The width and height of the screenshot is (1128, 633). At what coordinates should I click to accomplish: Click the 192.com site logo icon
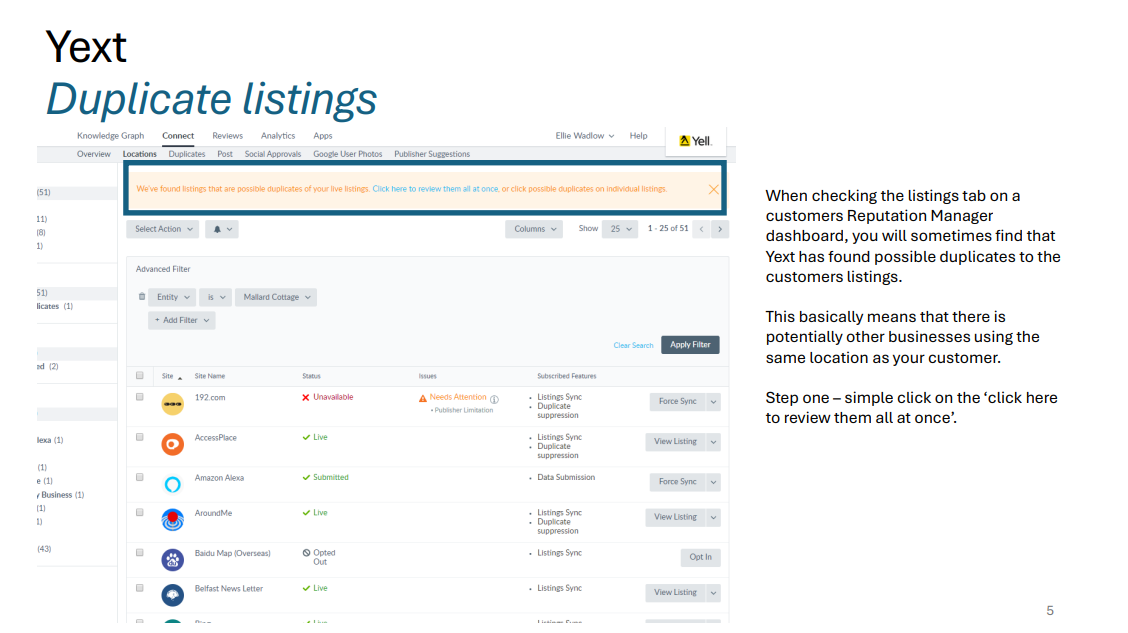(172, 404)
